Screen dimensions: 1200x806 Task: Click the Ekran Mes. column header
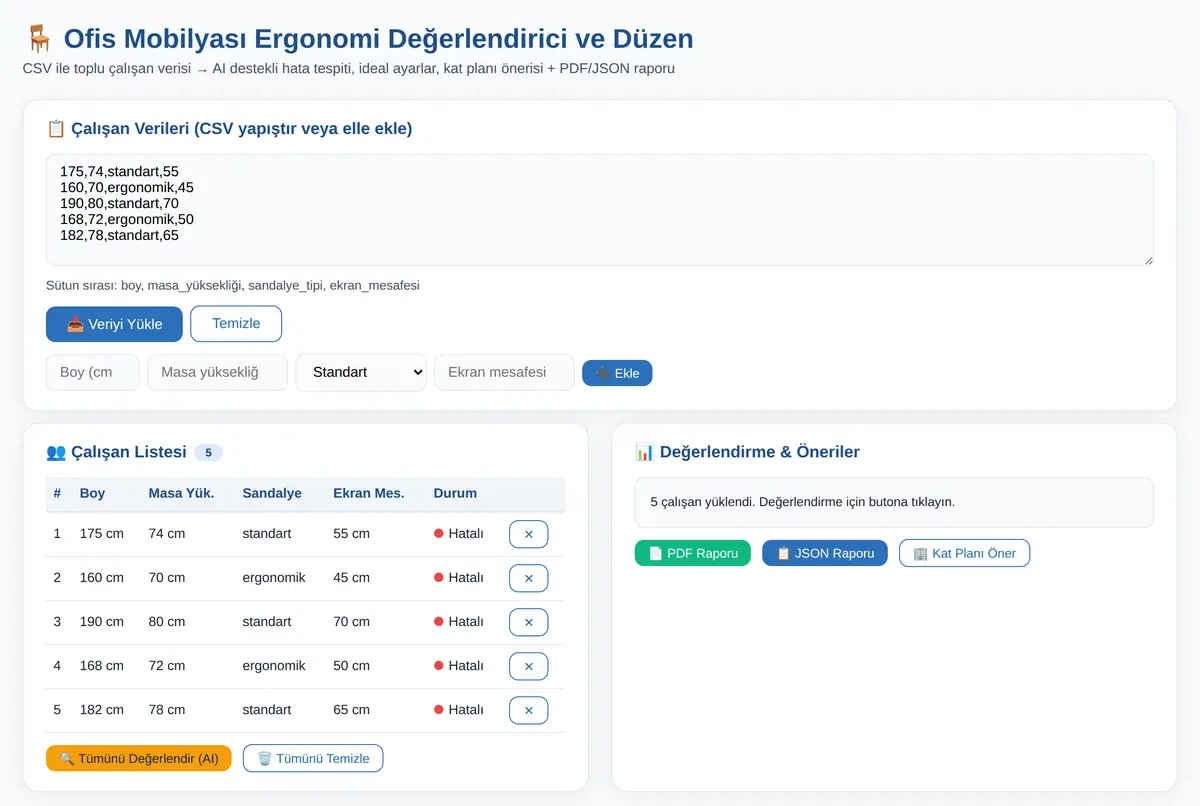[369, 493]
